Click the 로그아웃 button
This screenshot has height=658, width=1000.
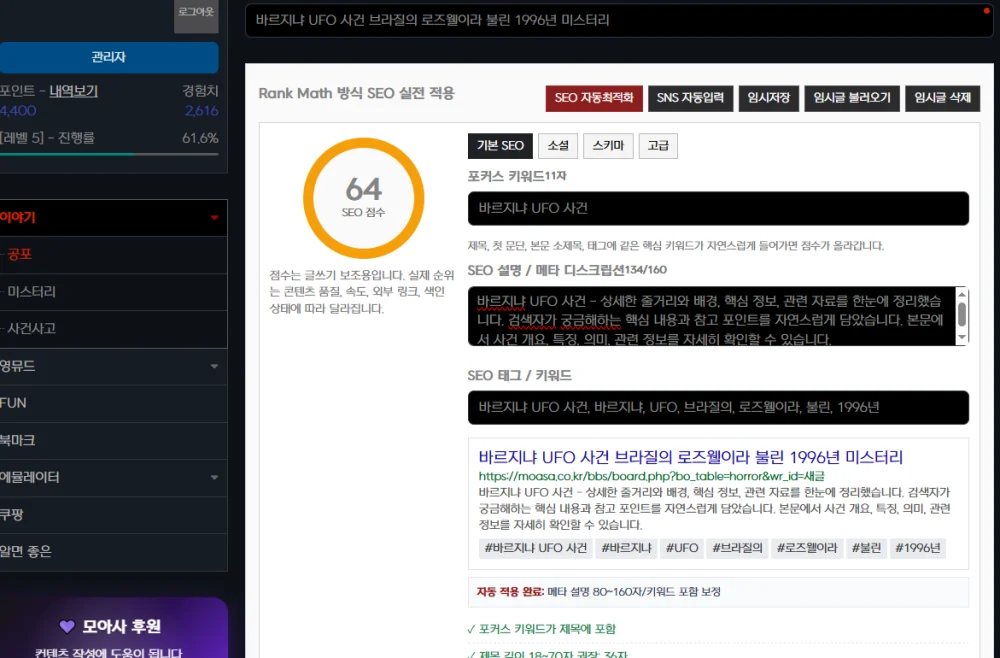[196, 14]
